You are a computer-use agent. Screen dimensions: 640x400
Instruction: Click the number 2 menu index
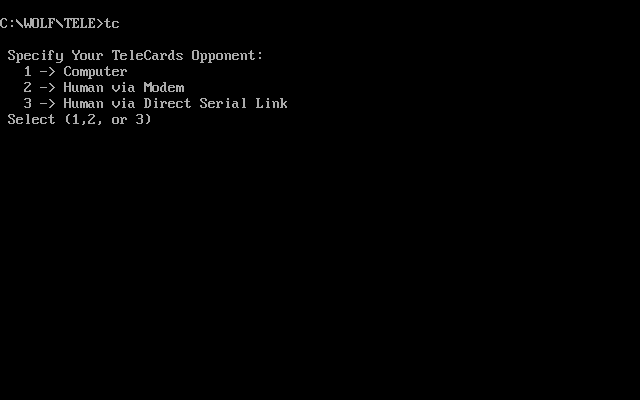tap(28, 87)
